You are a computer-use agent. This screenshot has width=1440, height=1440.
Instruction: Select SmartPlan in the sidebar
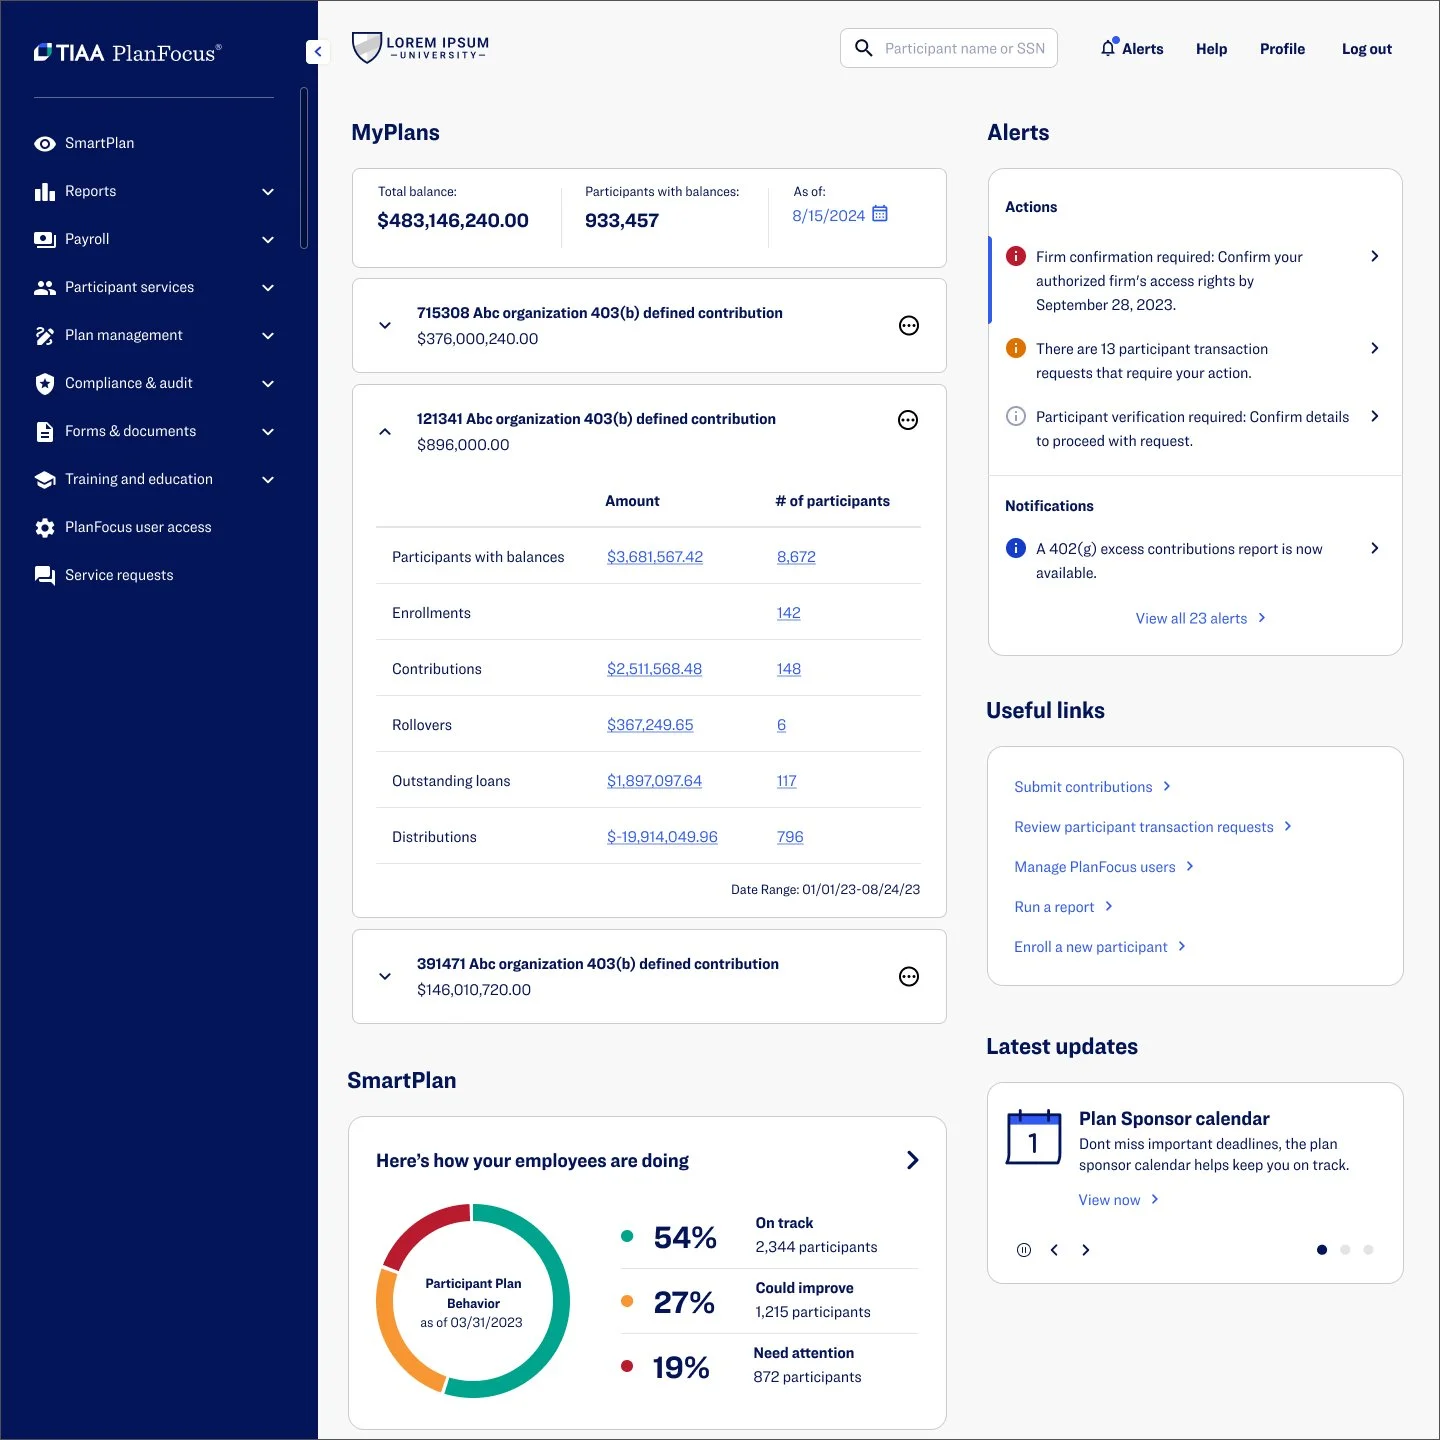[x=99, y=144]
